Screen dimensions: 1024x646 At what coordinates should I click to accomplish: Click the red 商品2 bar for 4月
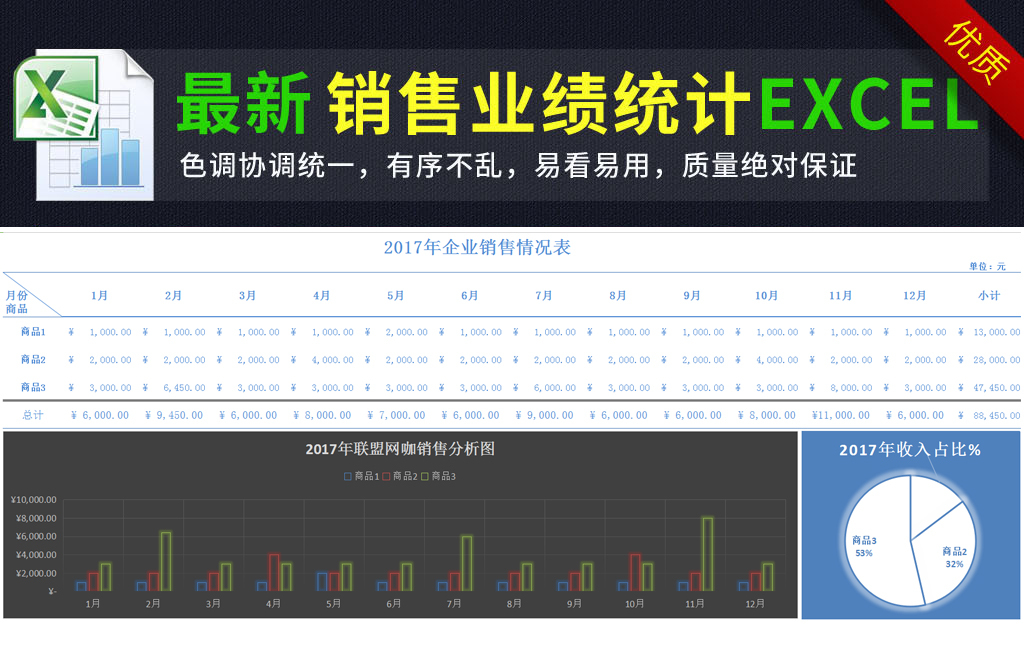click(x=274, y=573)
